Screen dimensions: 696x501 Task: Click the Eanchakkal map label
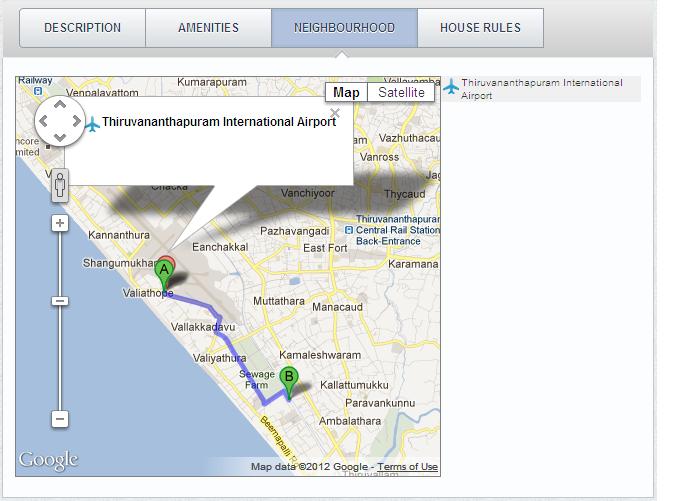[x=220, y=247]
